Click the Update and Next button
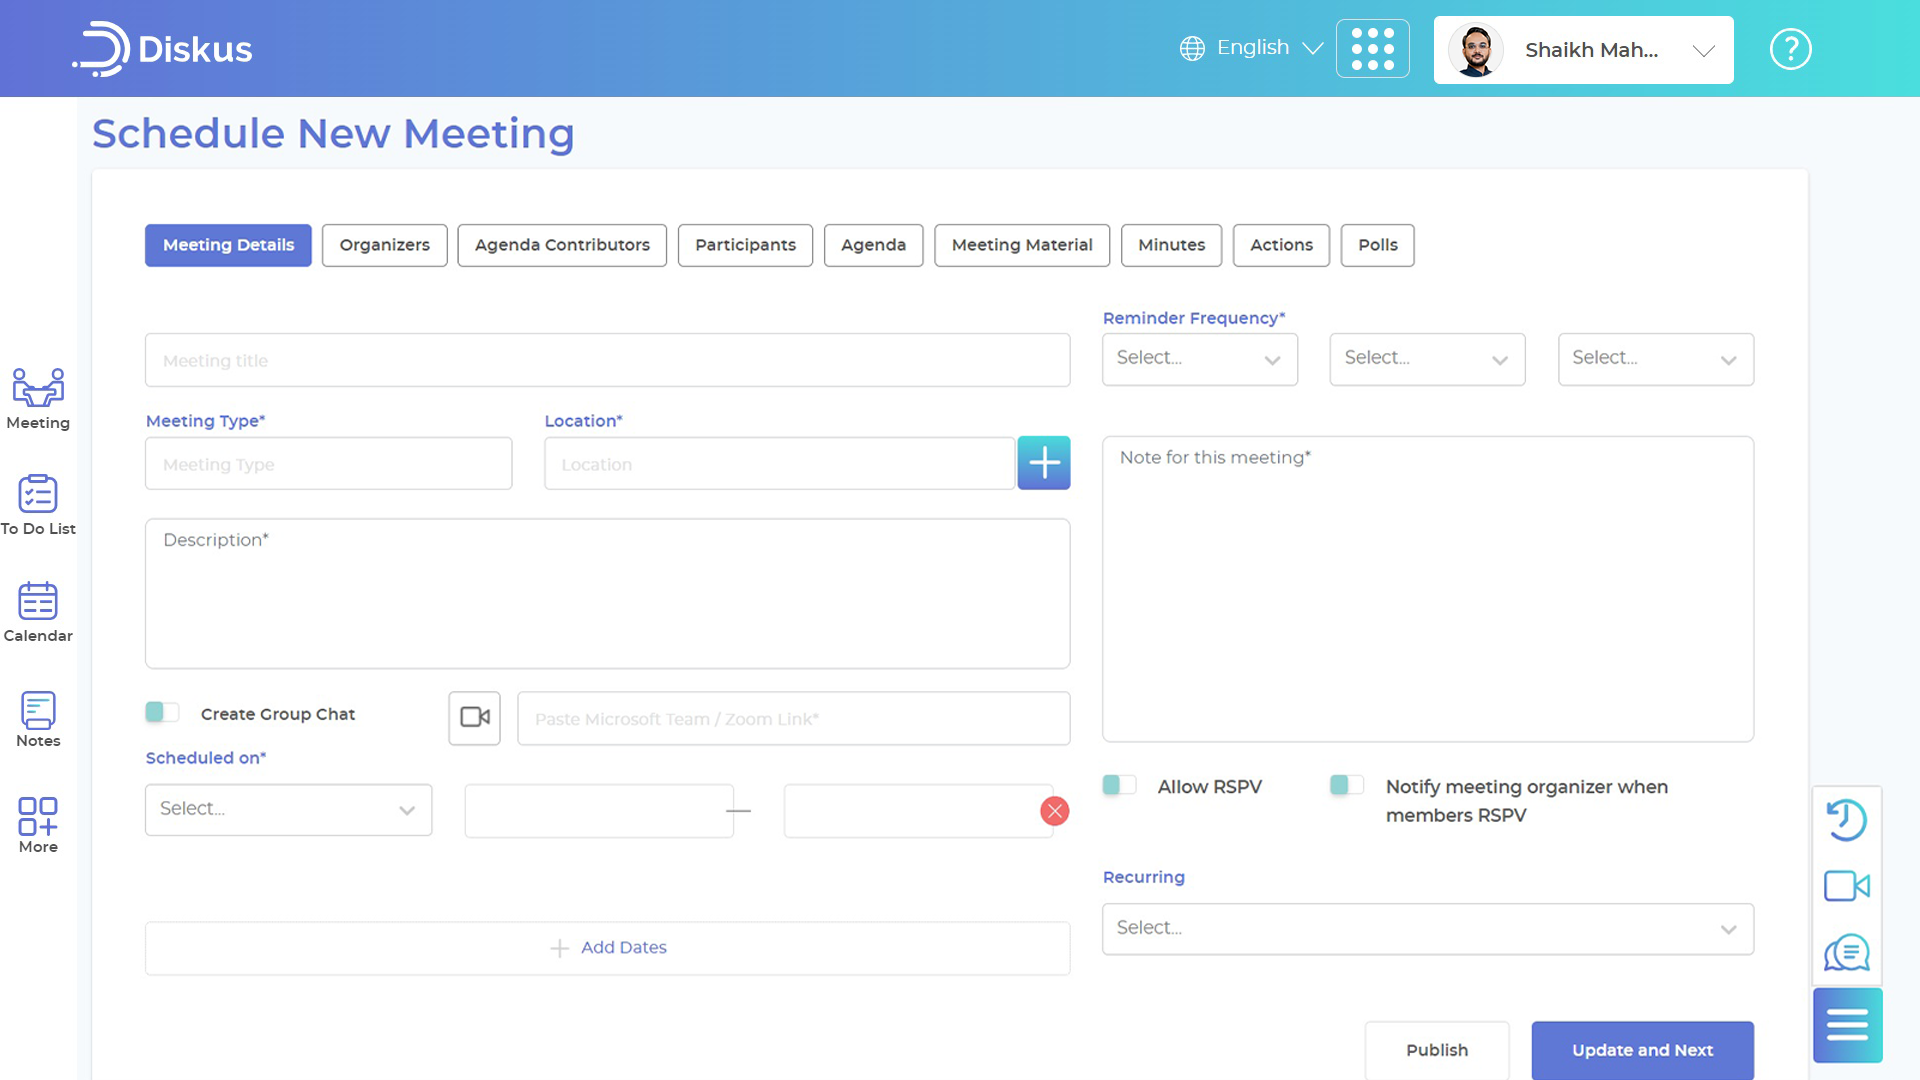The image size is (1920, 1080). click(x=1642, y=1050)
